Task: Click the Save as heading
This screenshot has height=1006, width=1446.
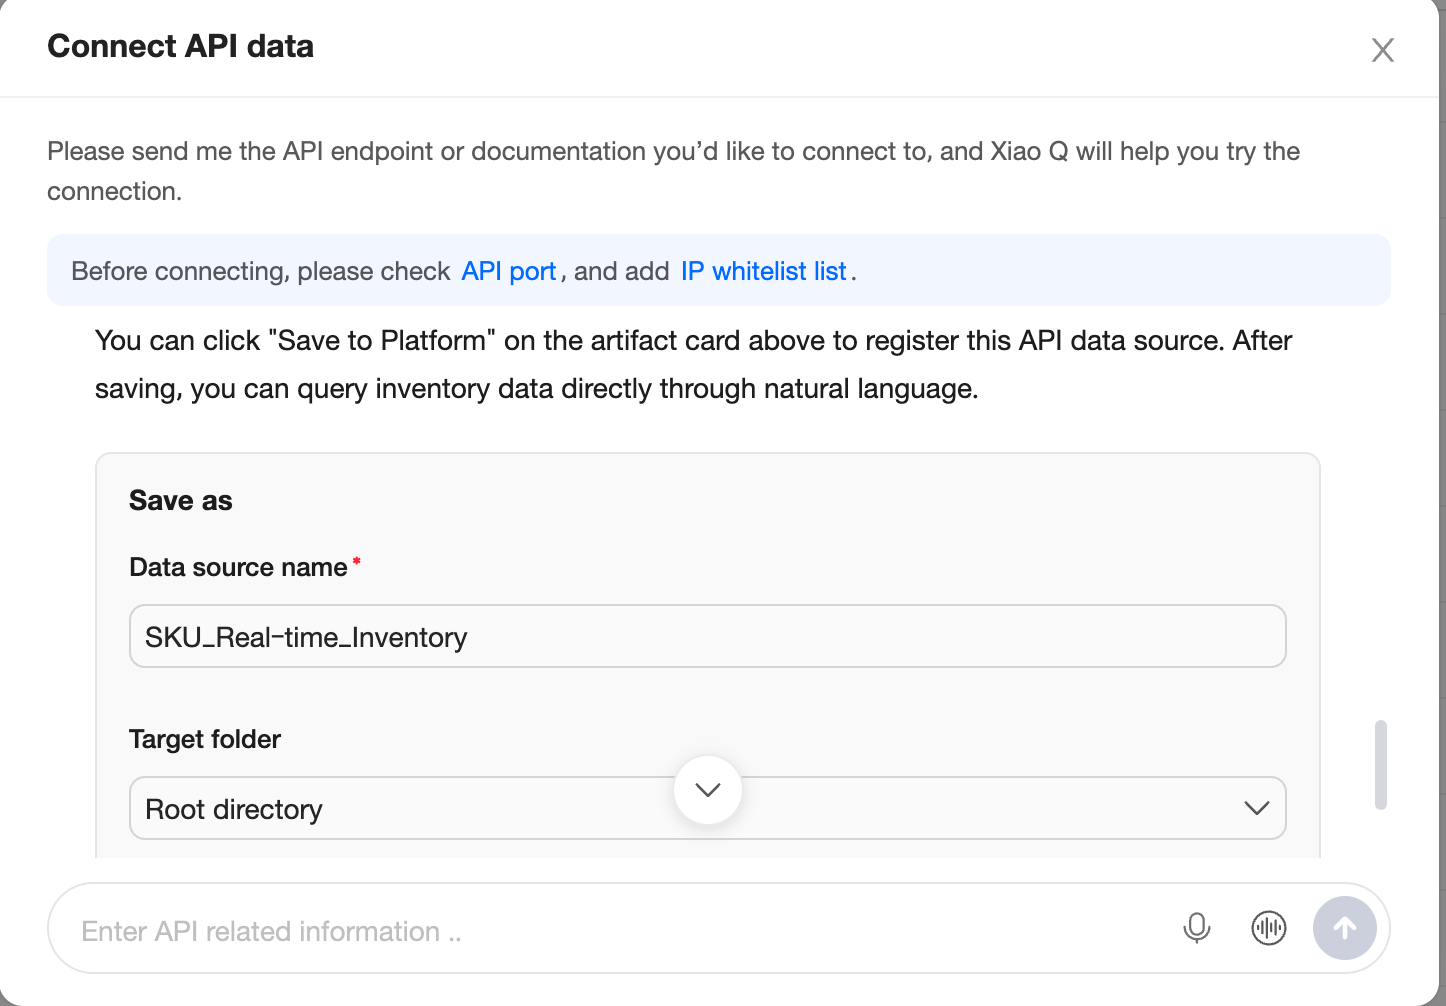Action: [181, 501]
